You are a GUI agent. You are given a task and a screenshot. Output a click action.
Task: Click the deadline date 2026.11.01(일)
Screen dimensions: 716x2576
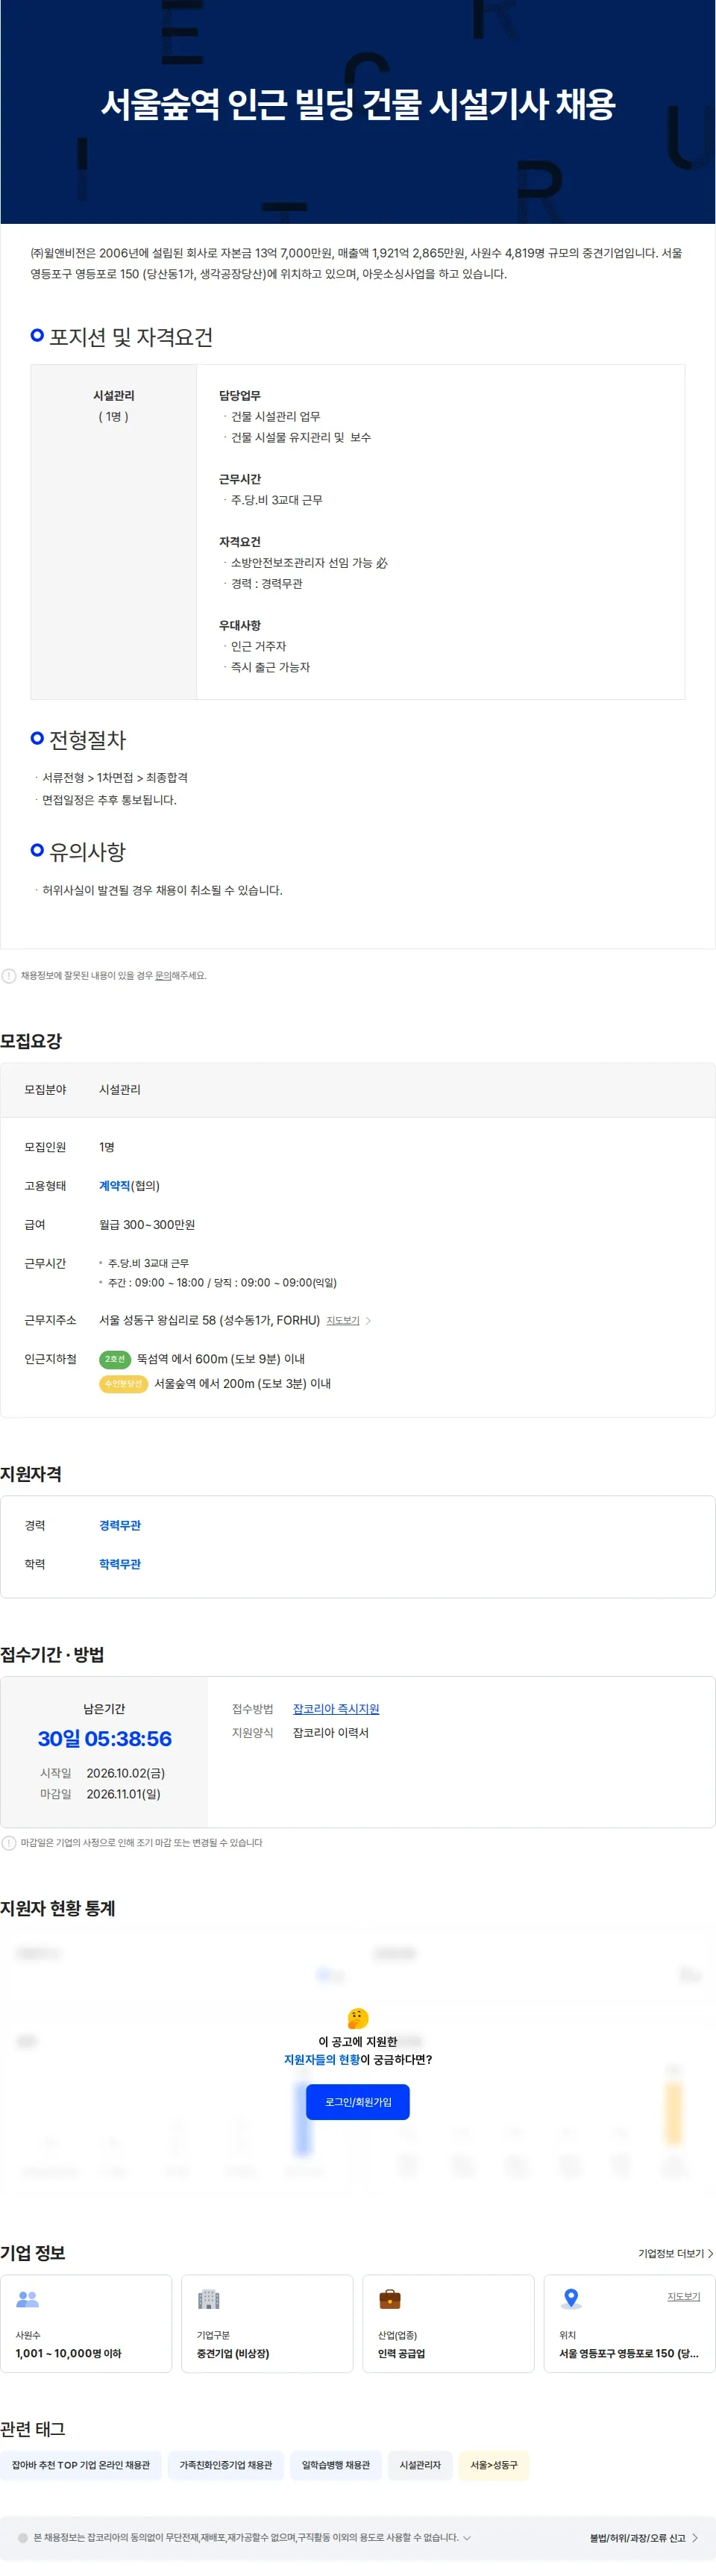click(123, 1794)
